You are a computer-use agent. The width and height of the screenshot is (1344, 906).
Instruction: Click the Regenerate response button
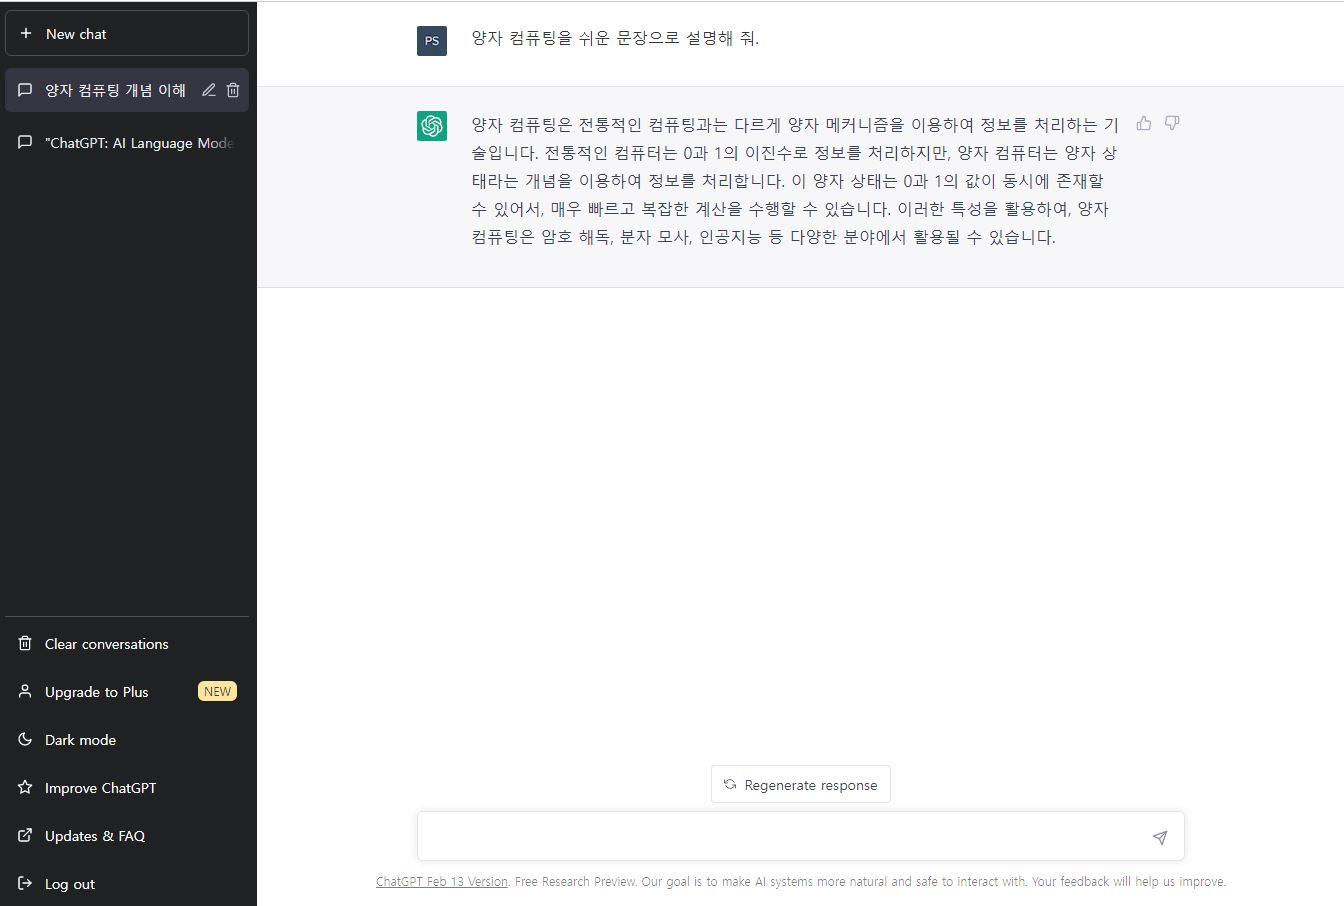tap(800, 784)
